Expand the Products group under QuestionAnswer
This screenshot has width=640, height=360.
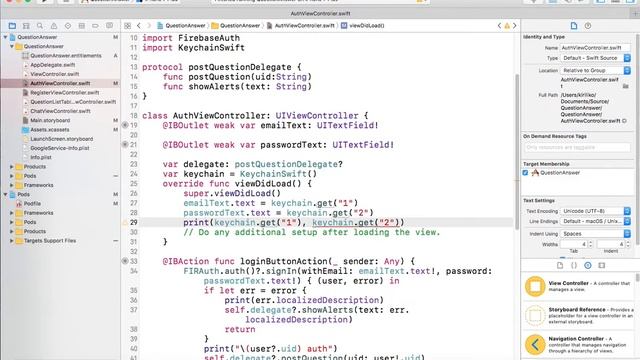pos(12,167)
